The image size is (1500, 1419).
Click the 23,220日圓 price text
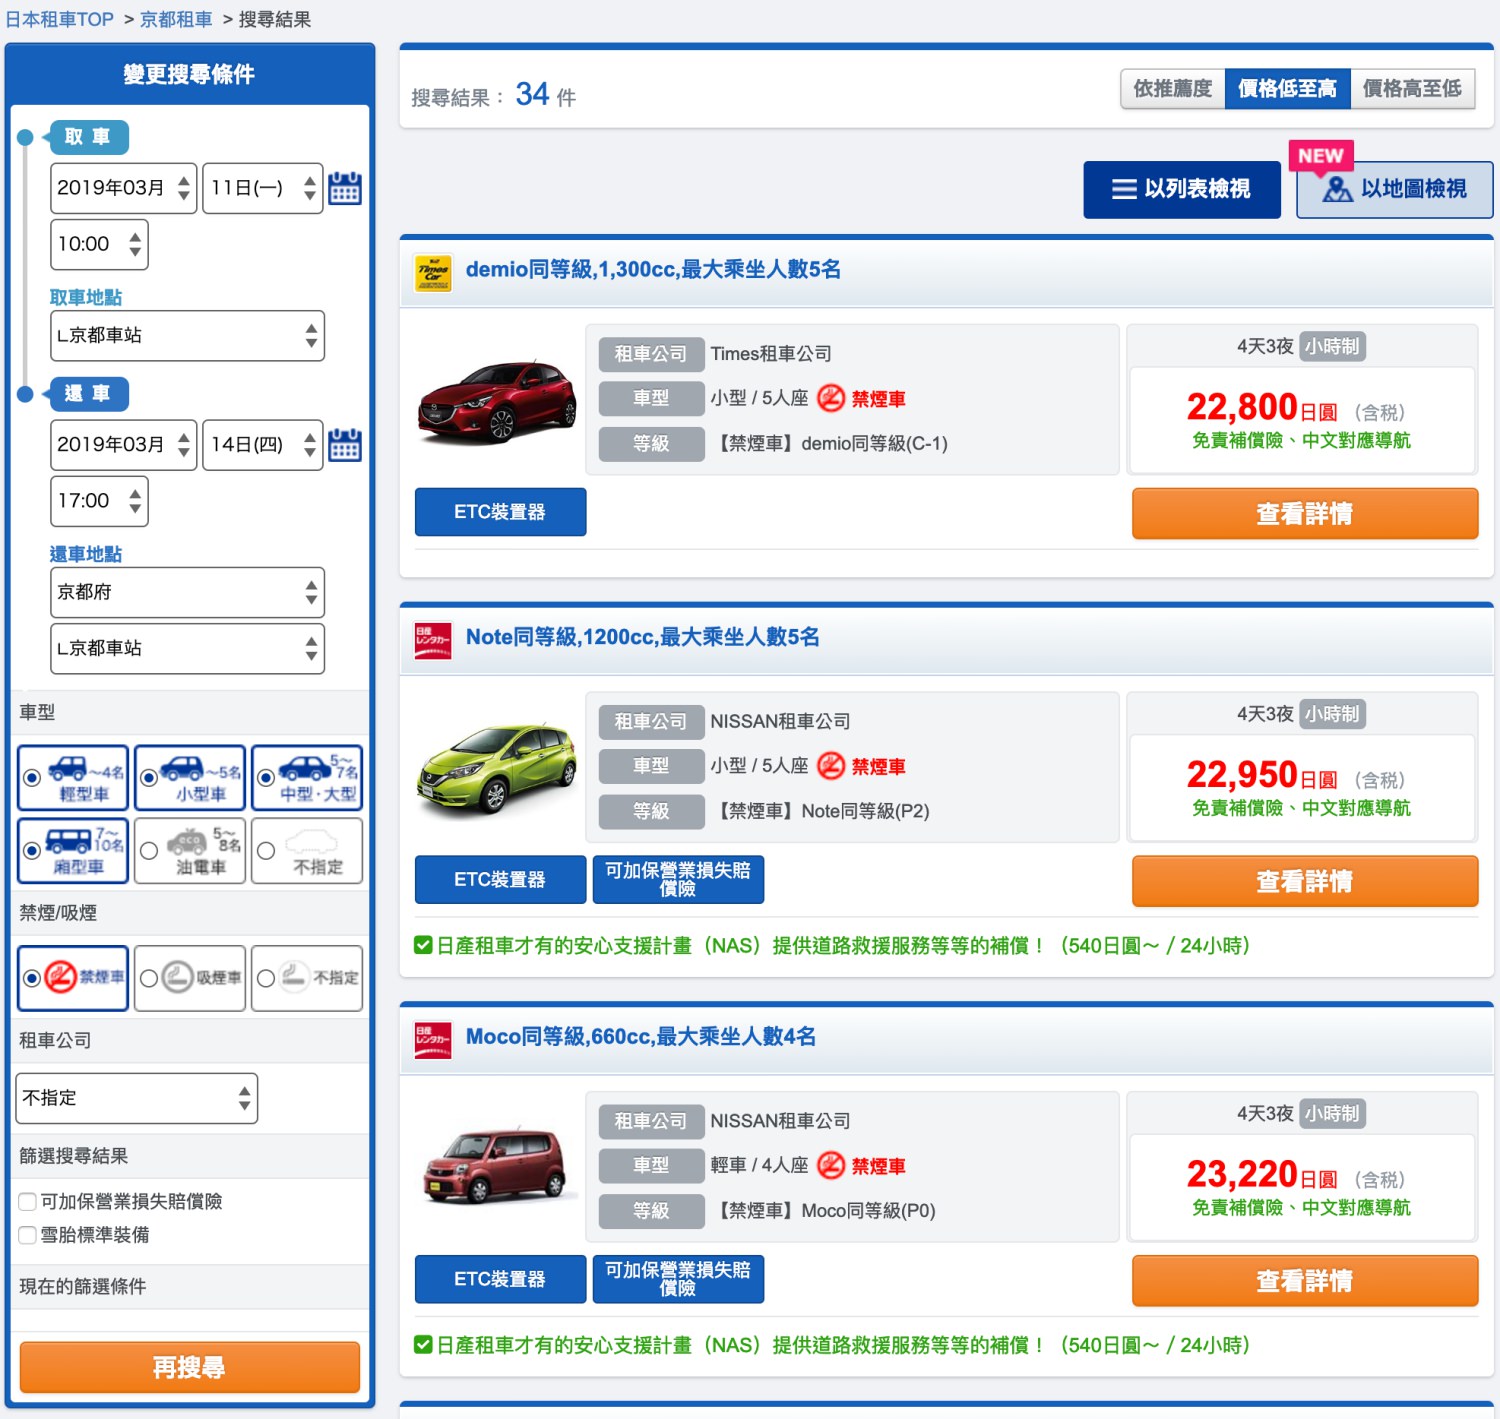(x=1262, y=1174)
